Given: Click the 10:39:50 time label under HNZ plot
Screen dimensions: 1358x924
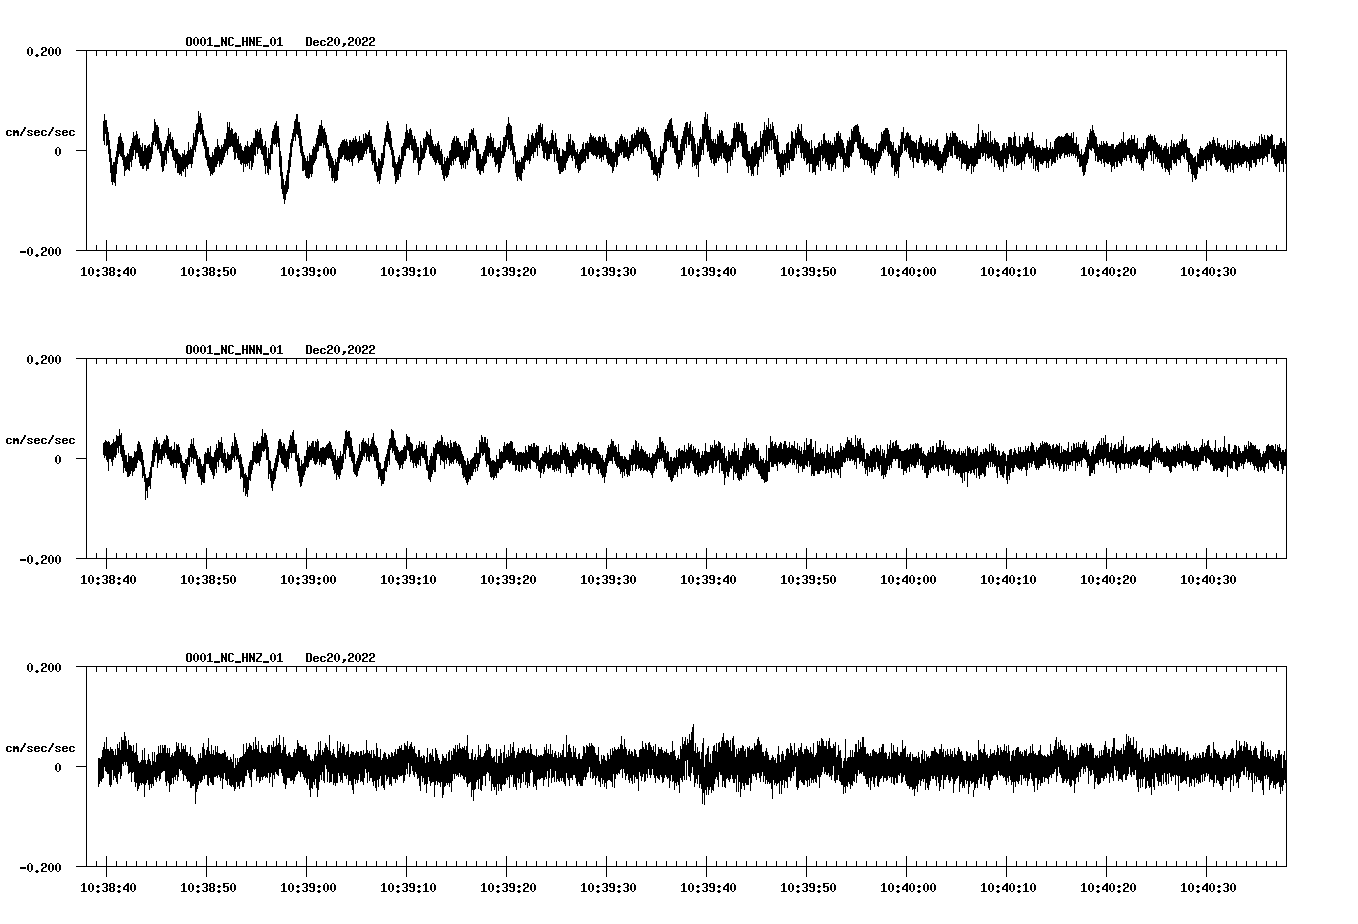Looking at the screenshot, I should 807,887.
